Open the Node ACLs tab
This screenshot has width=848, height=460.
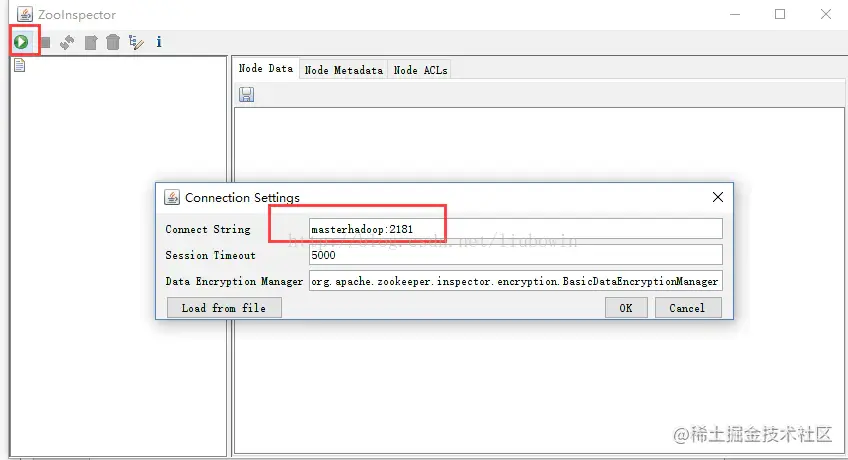coord(420,70)
